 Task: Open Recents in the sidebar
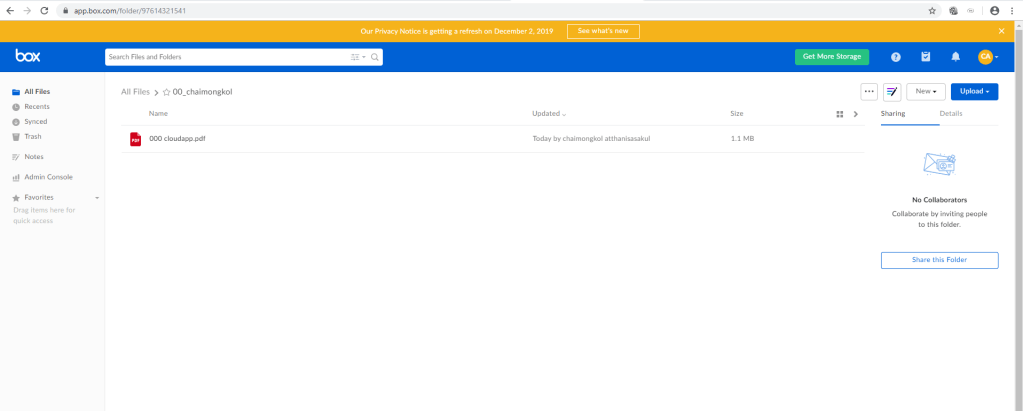coord(37,106)
